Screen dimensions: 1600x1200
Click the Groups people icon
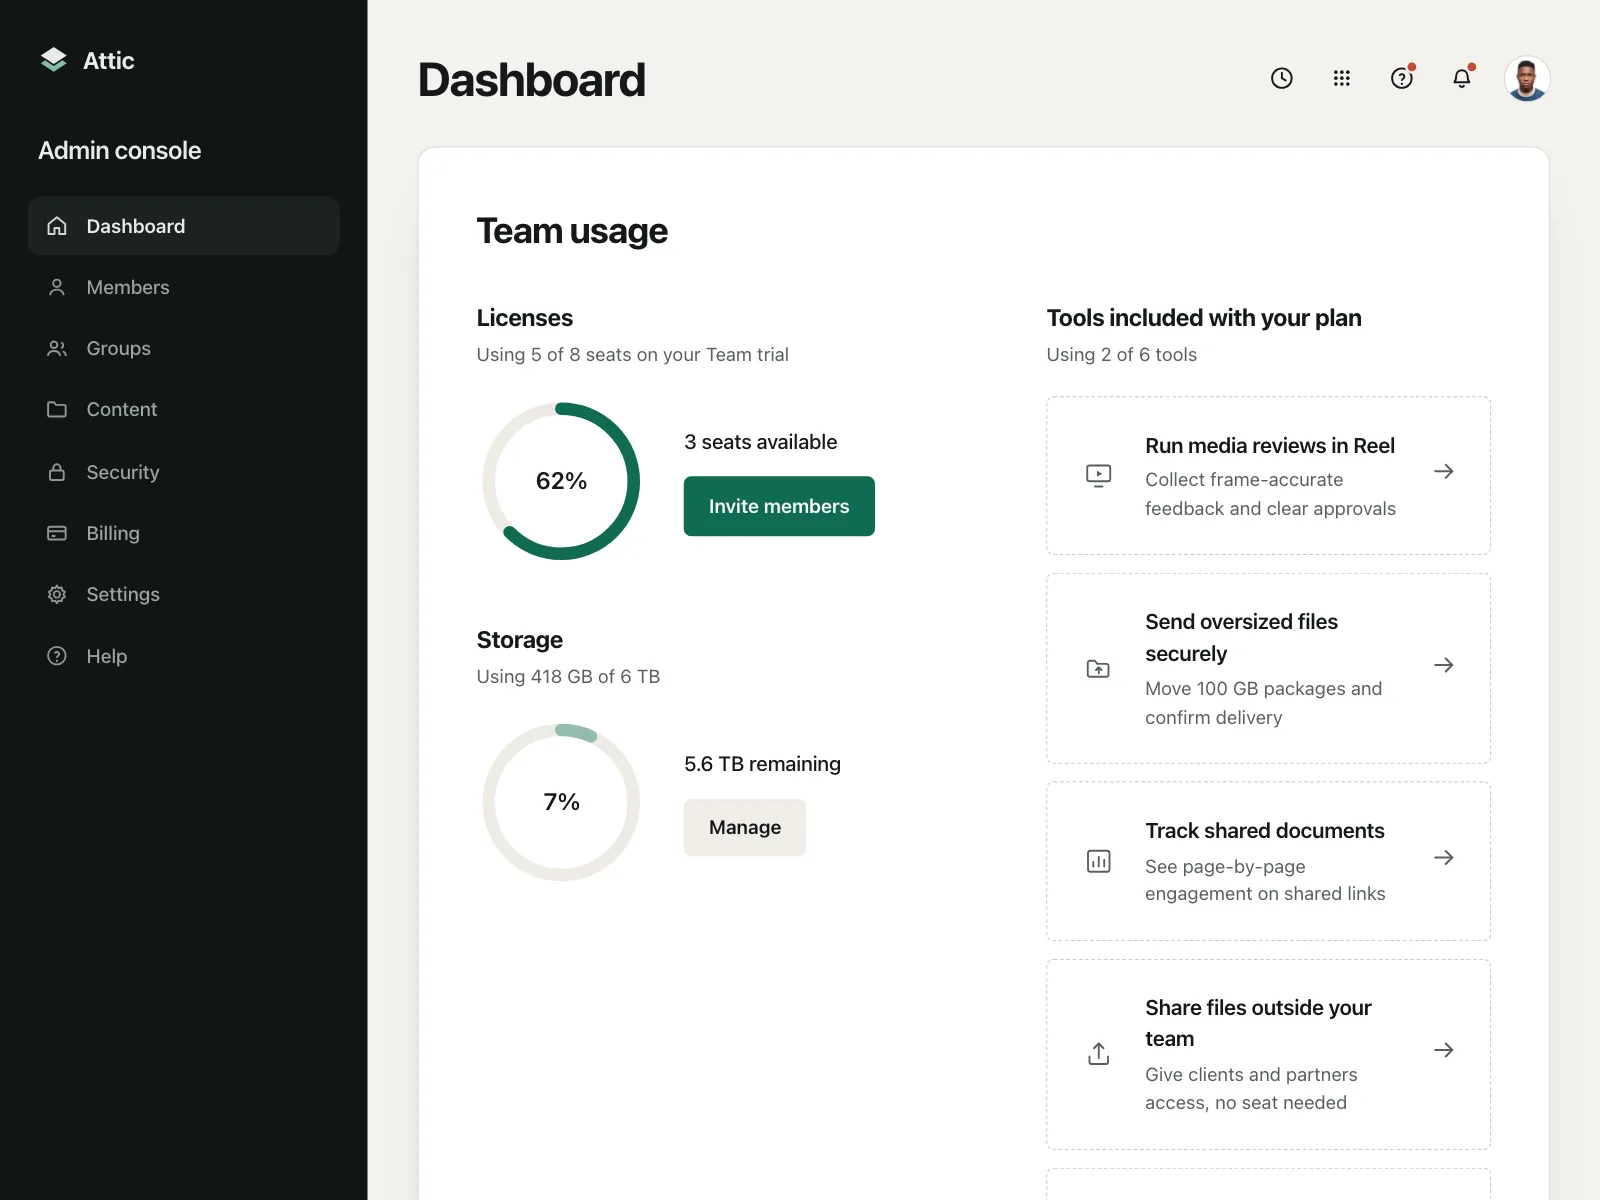pyautogui.click(x=57, y=348)
